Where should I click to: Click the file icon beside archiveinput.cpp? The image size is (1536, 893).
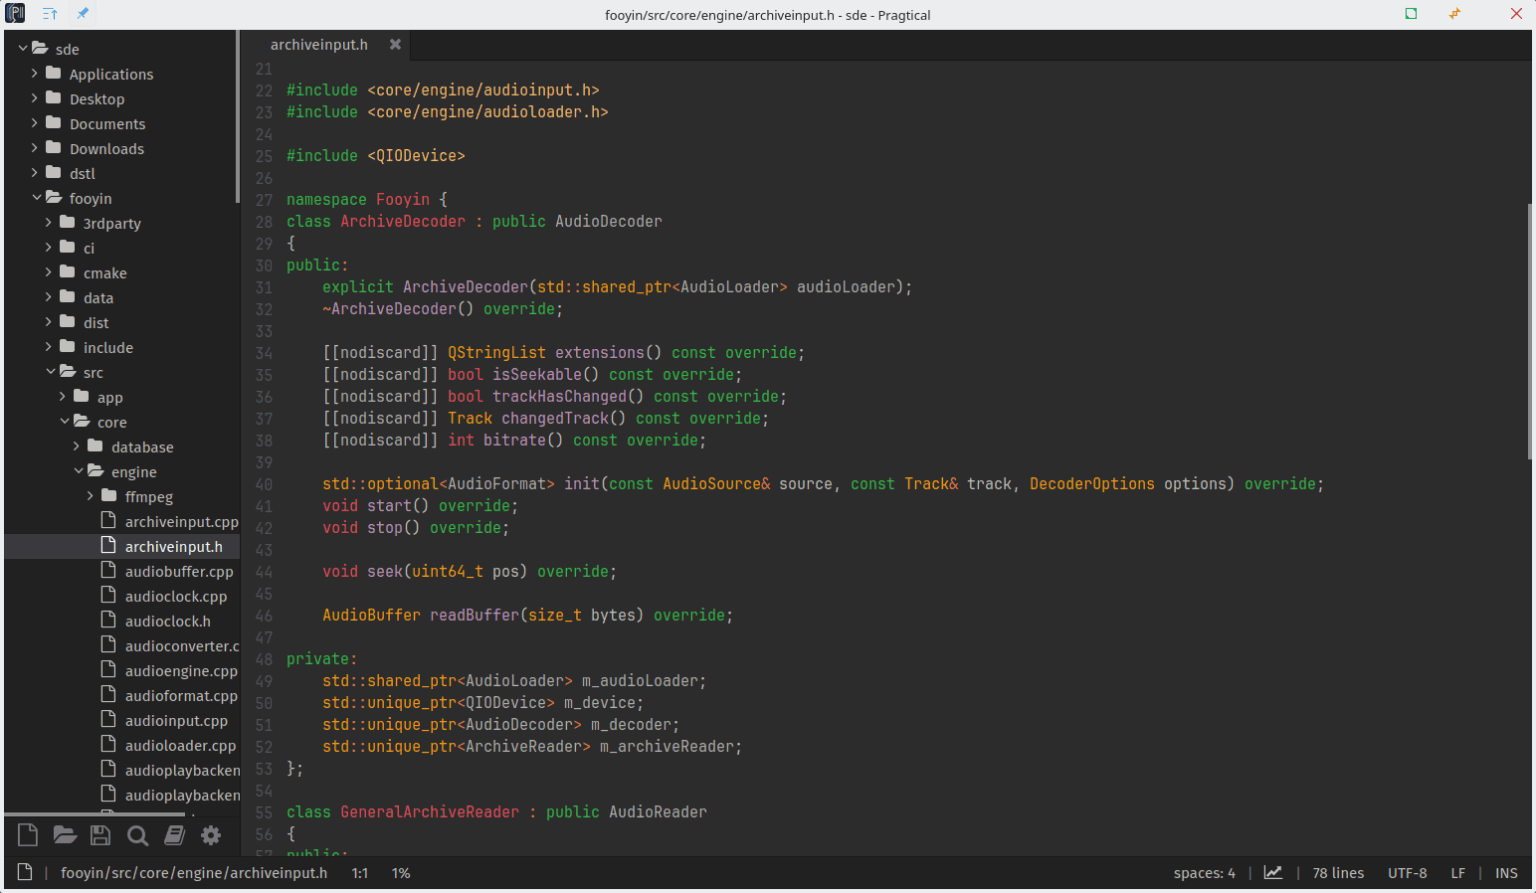point(109,521)
